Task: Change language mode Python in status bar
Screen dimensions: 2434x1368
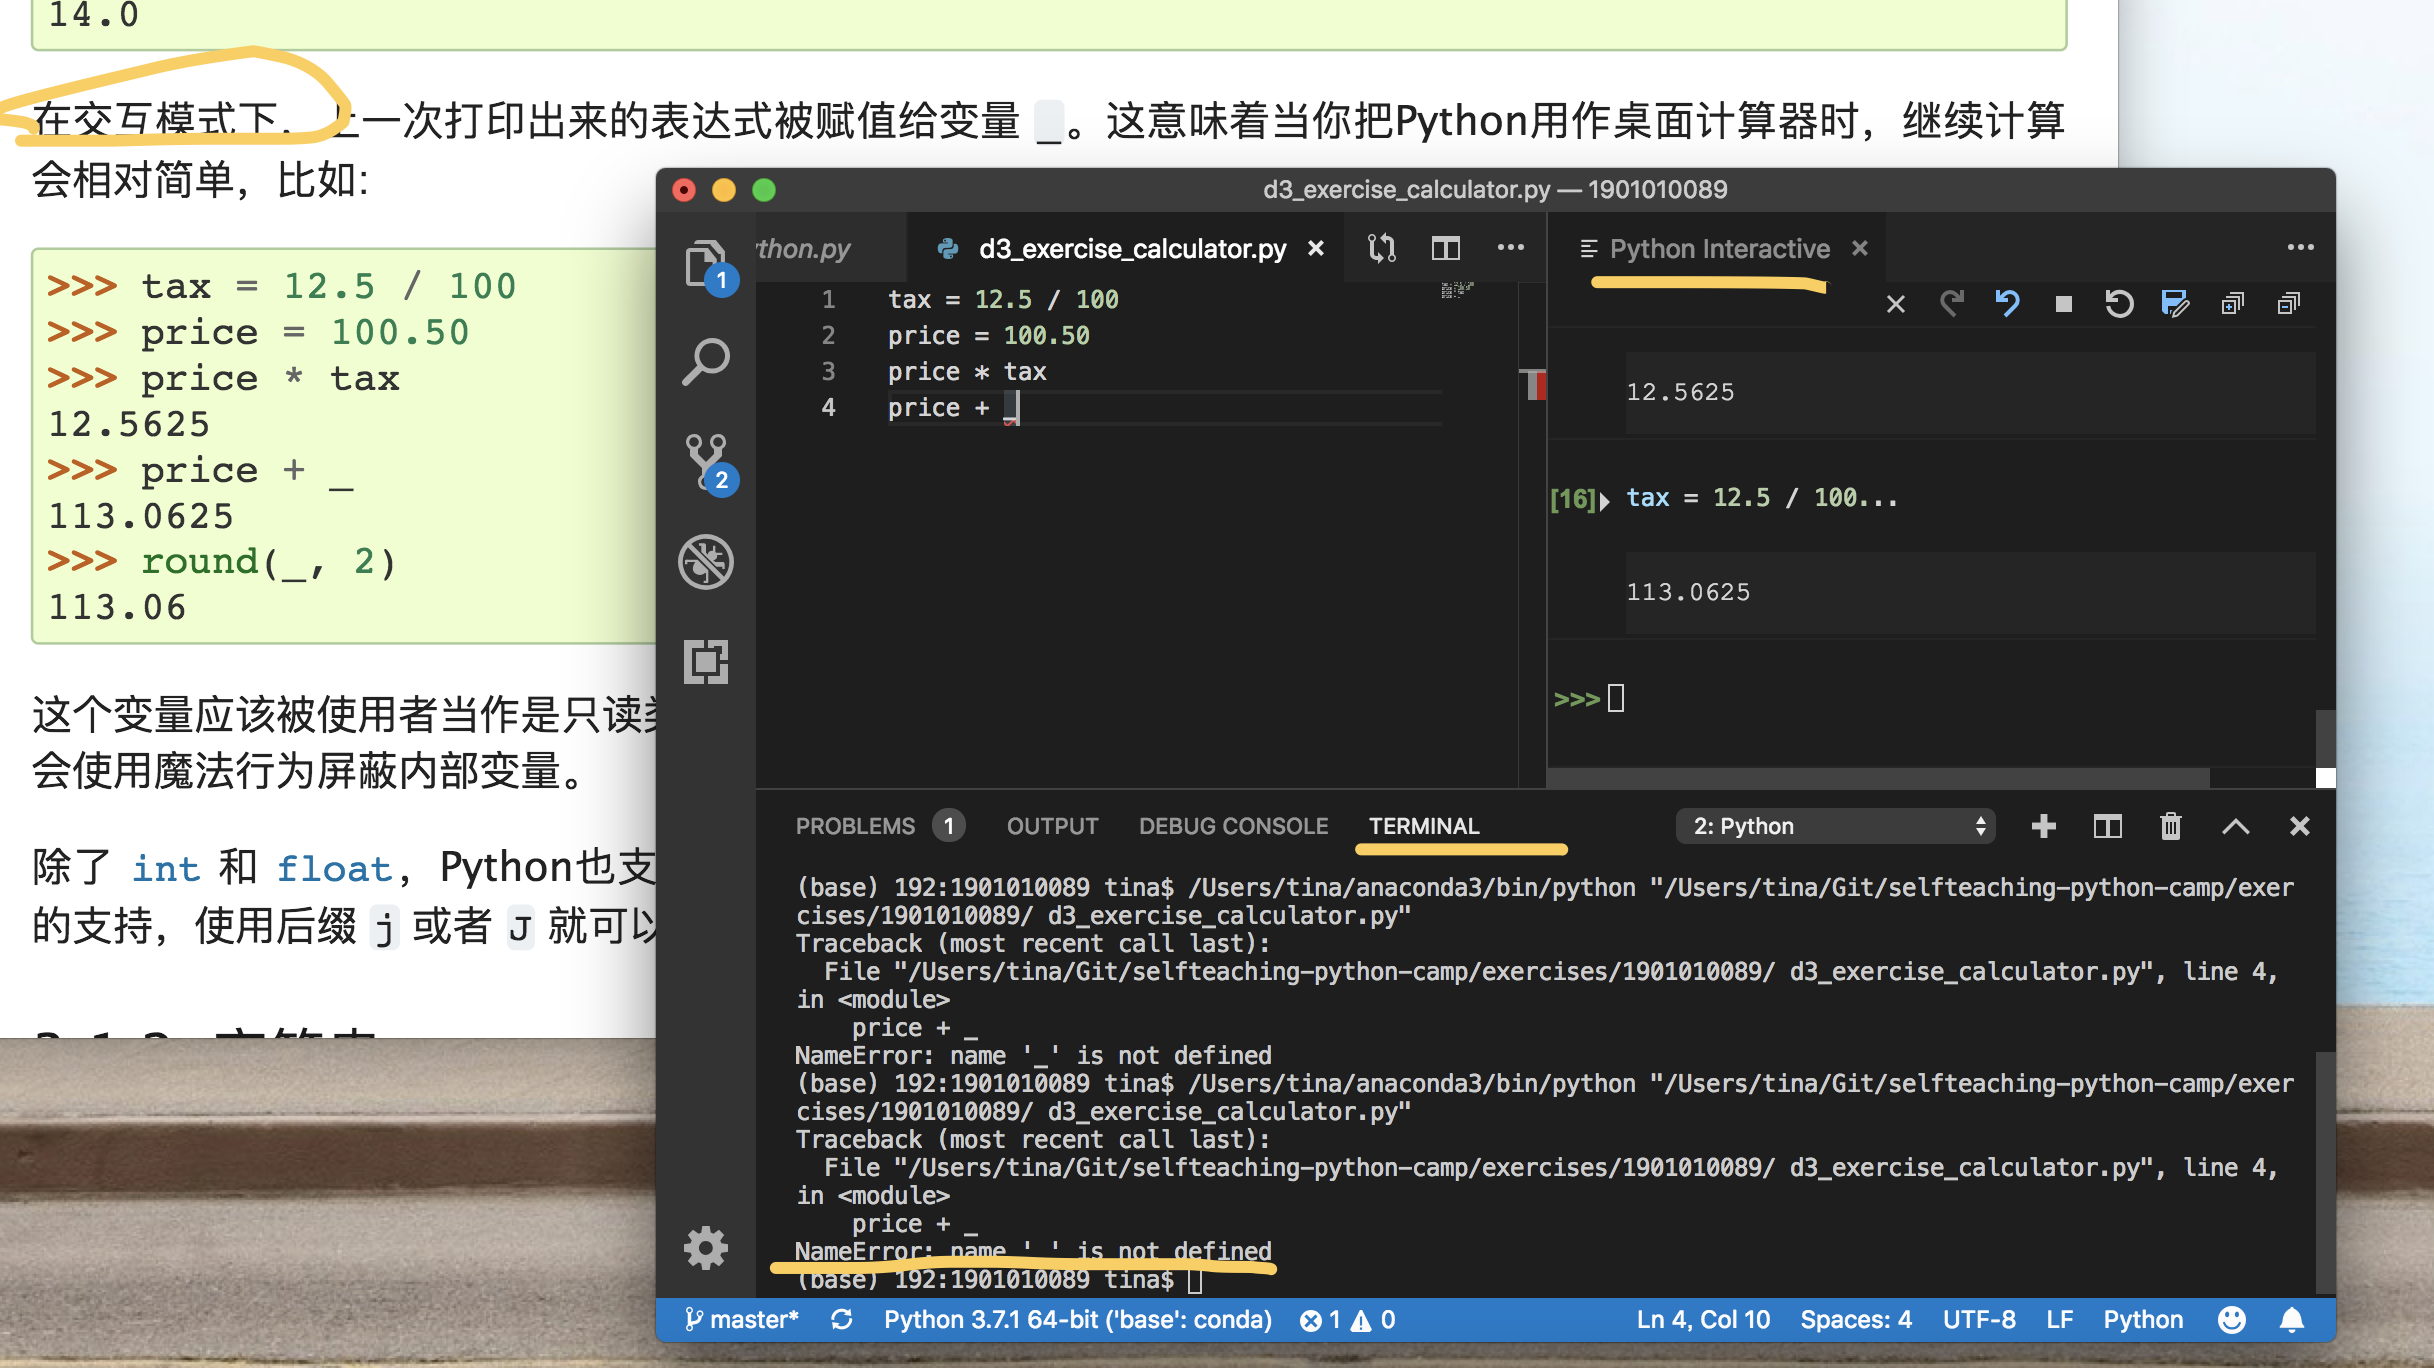Action: (x=2143, y=1320)
